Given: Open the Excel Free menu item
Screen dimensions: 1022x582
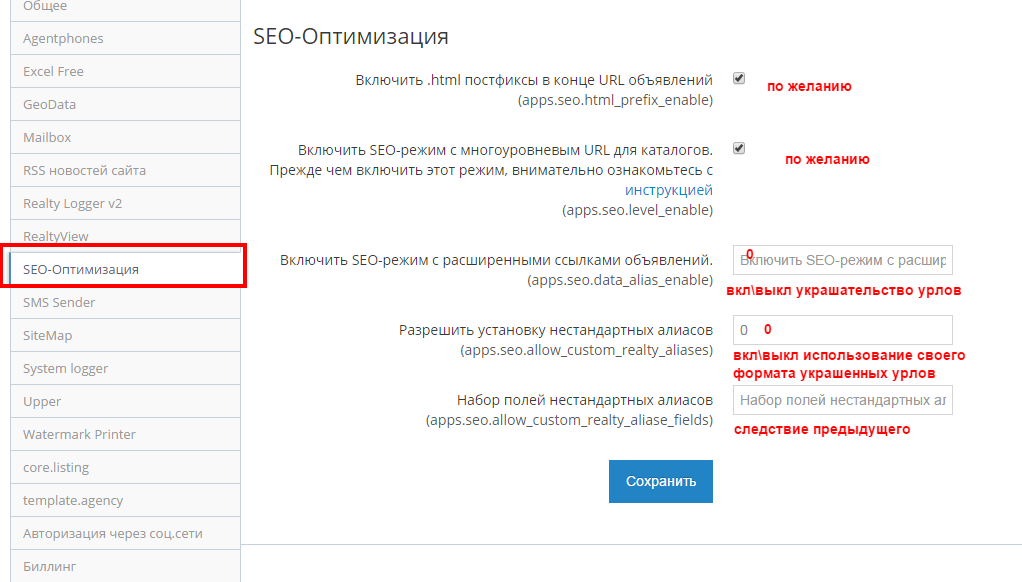Looking at the screenshot, I should pos(125,72).
